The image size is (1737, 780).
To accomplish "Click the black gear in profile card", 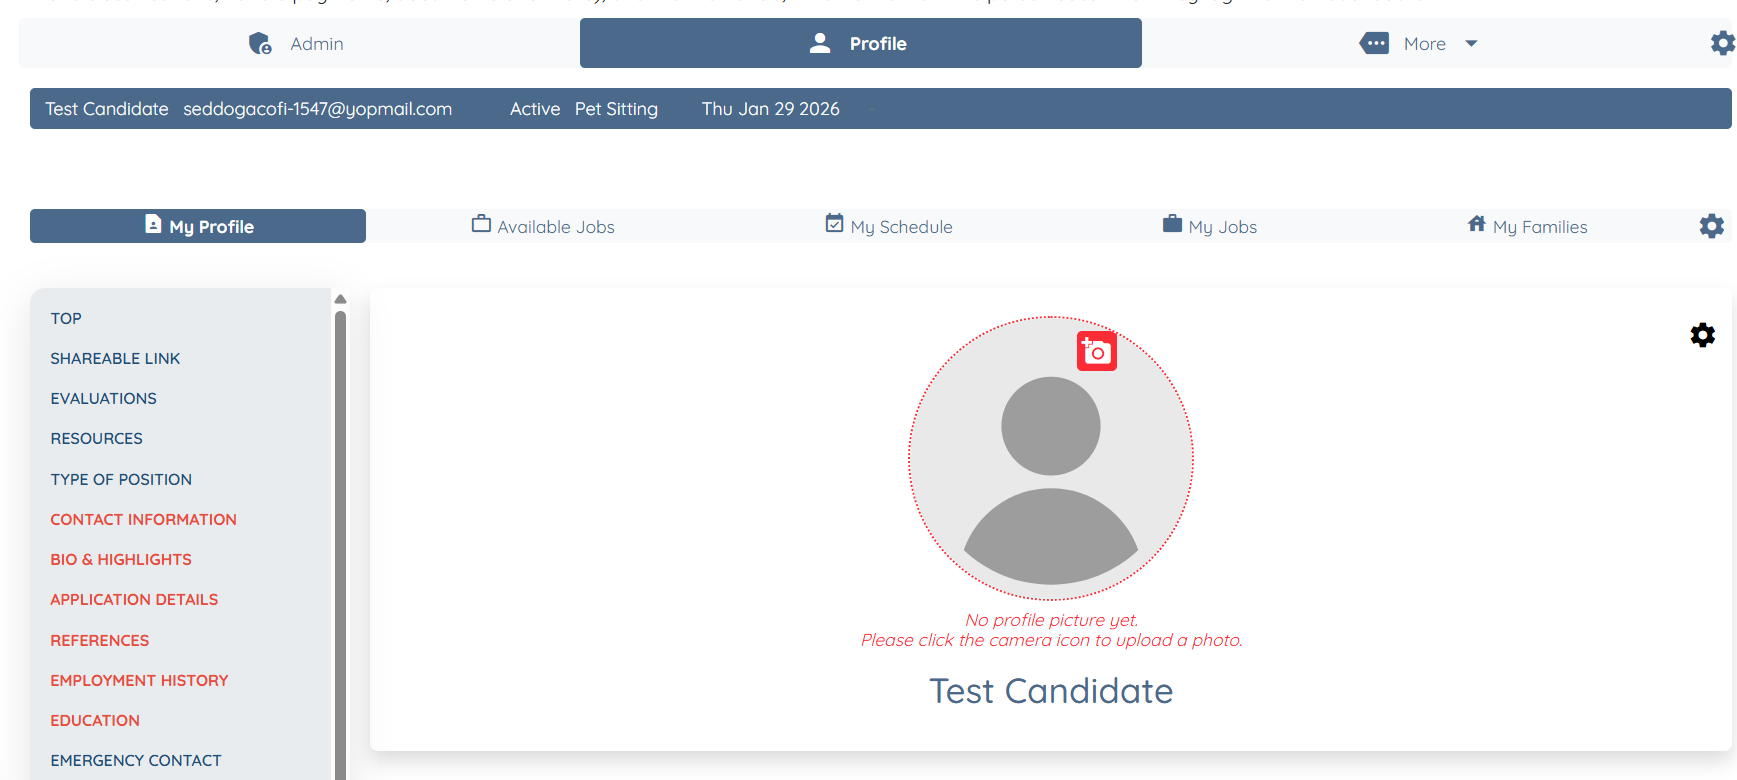I will 1702,335.
